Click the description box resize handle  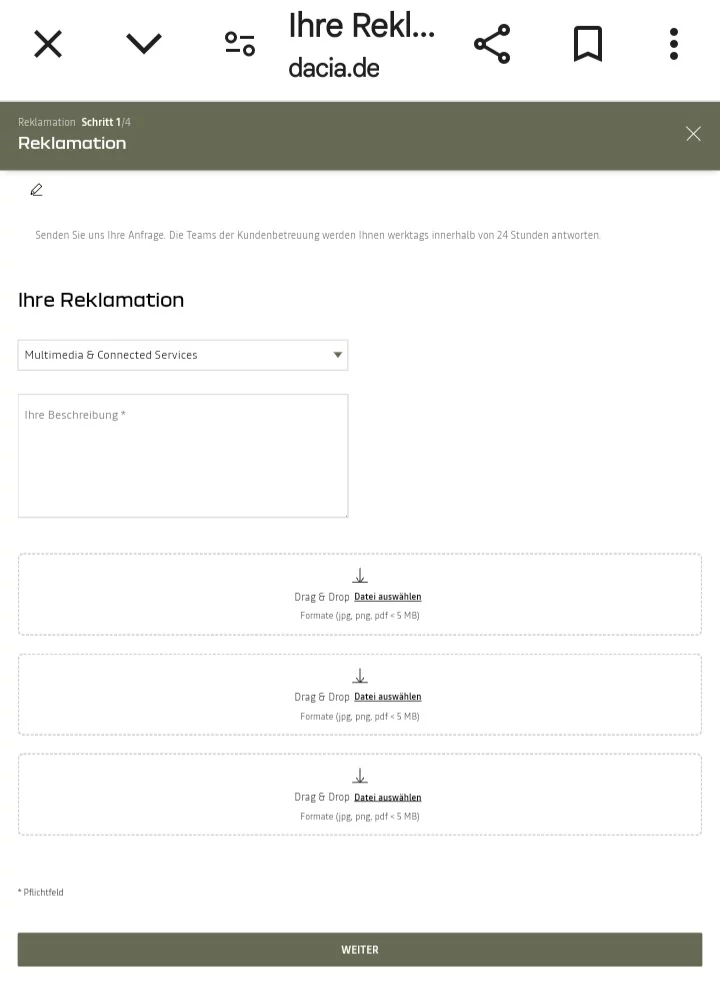pyautogui.click(x=344, y=514)
